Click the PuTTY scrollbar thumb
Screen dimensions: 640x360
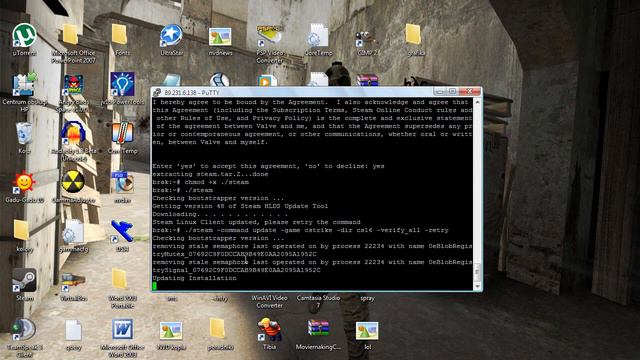[477, 272]
